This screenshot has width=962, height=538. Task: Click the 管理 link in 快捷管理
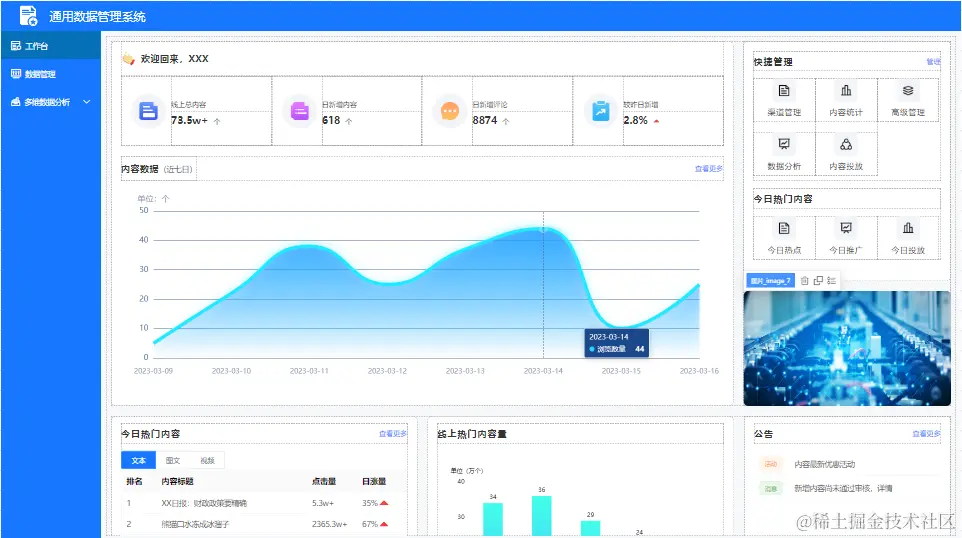click(933, 62)
